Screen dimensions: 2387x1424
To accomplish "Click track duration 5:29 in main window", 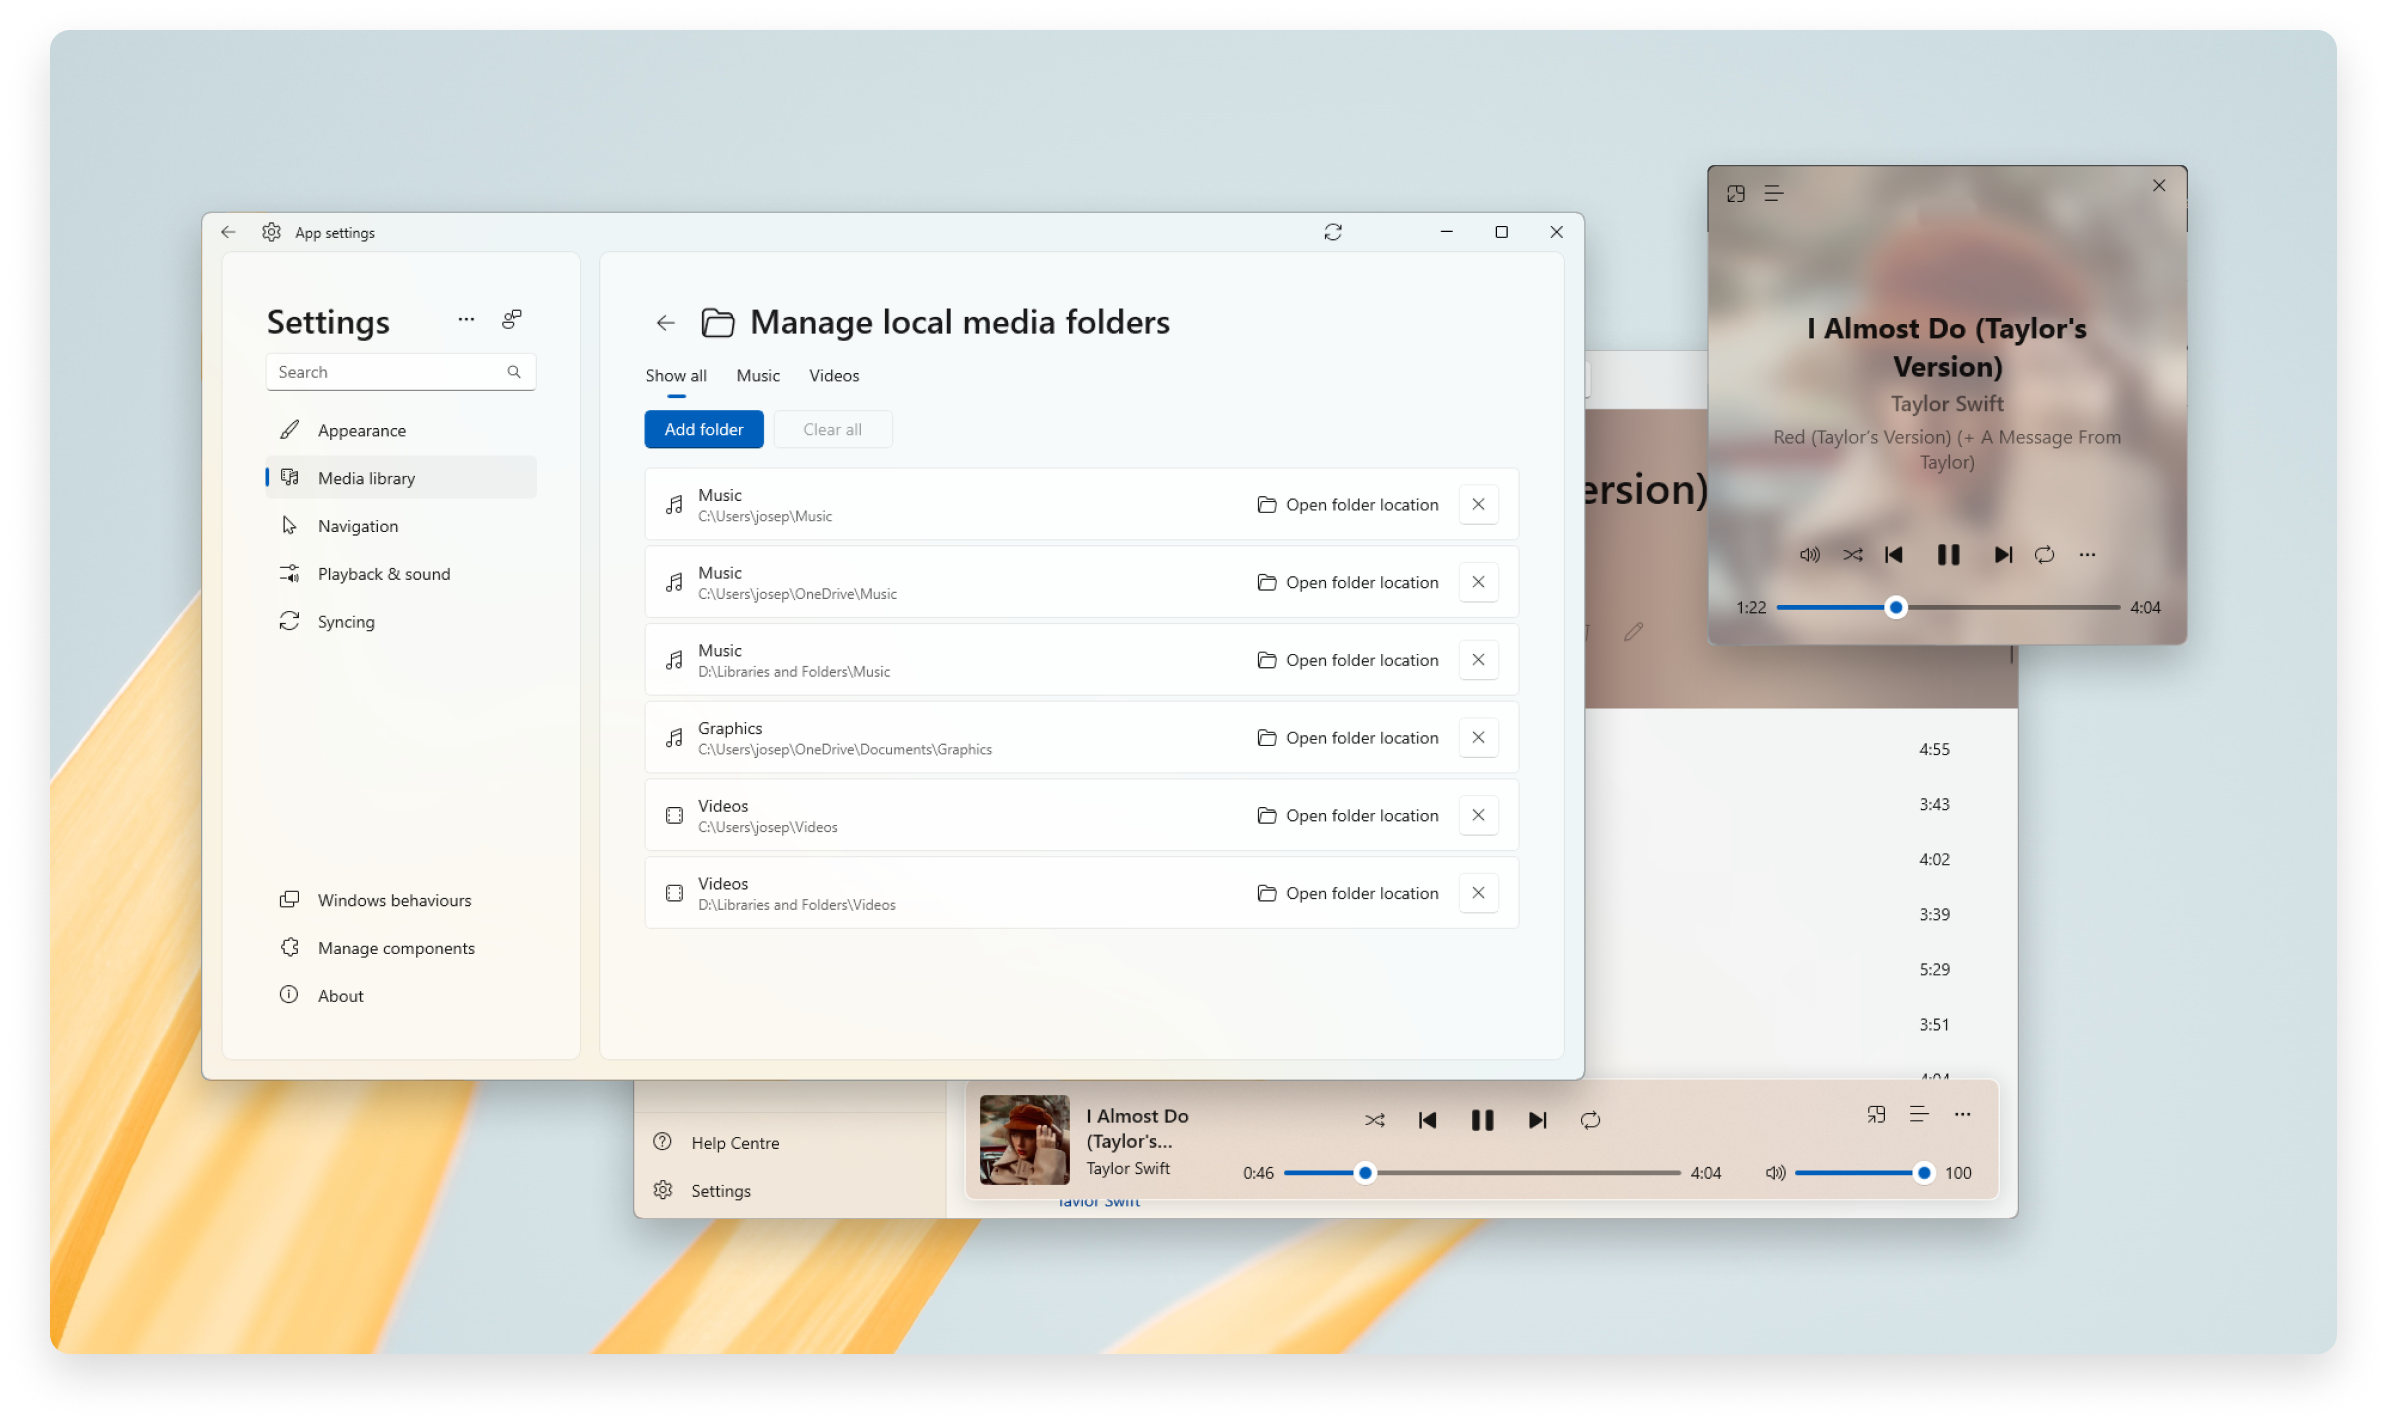I will click(x=1934, y=969).
